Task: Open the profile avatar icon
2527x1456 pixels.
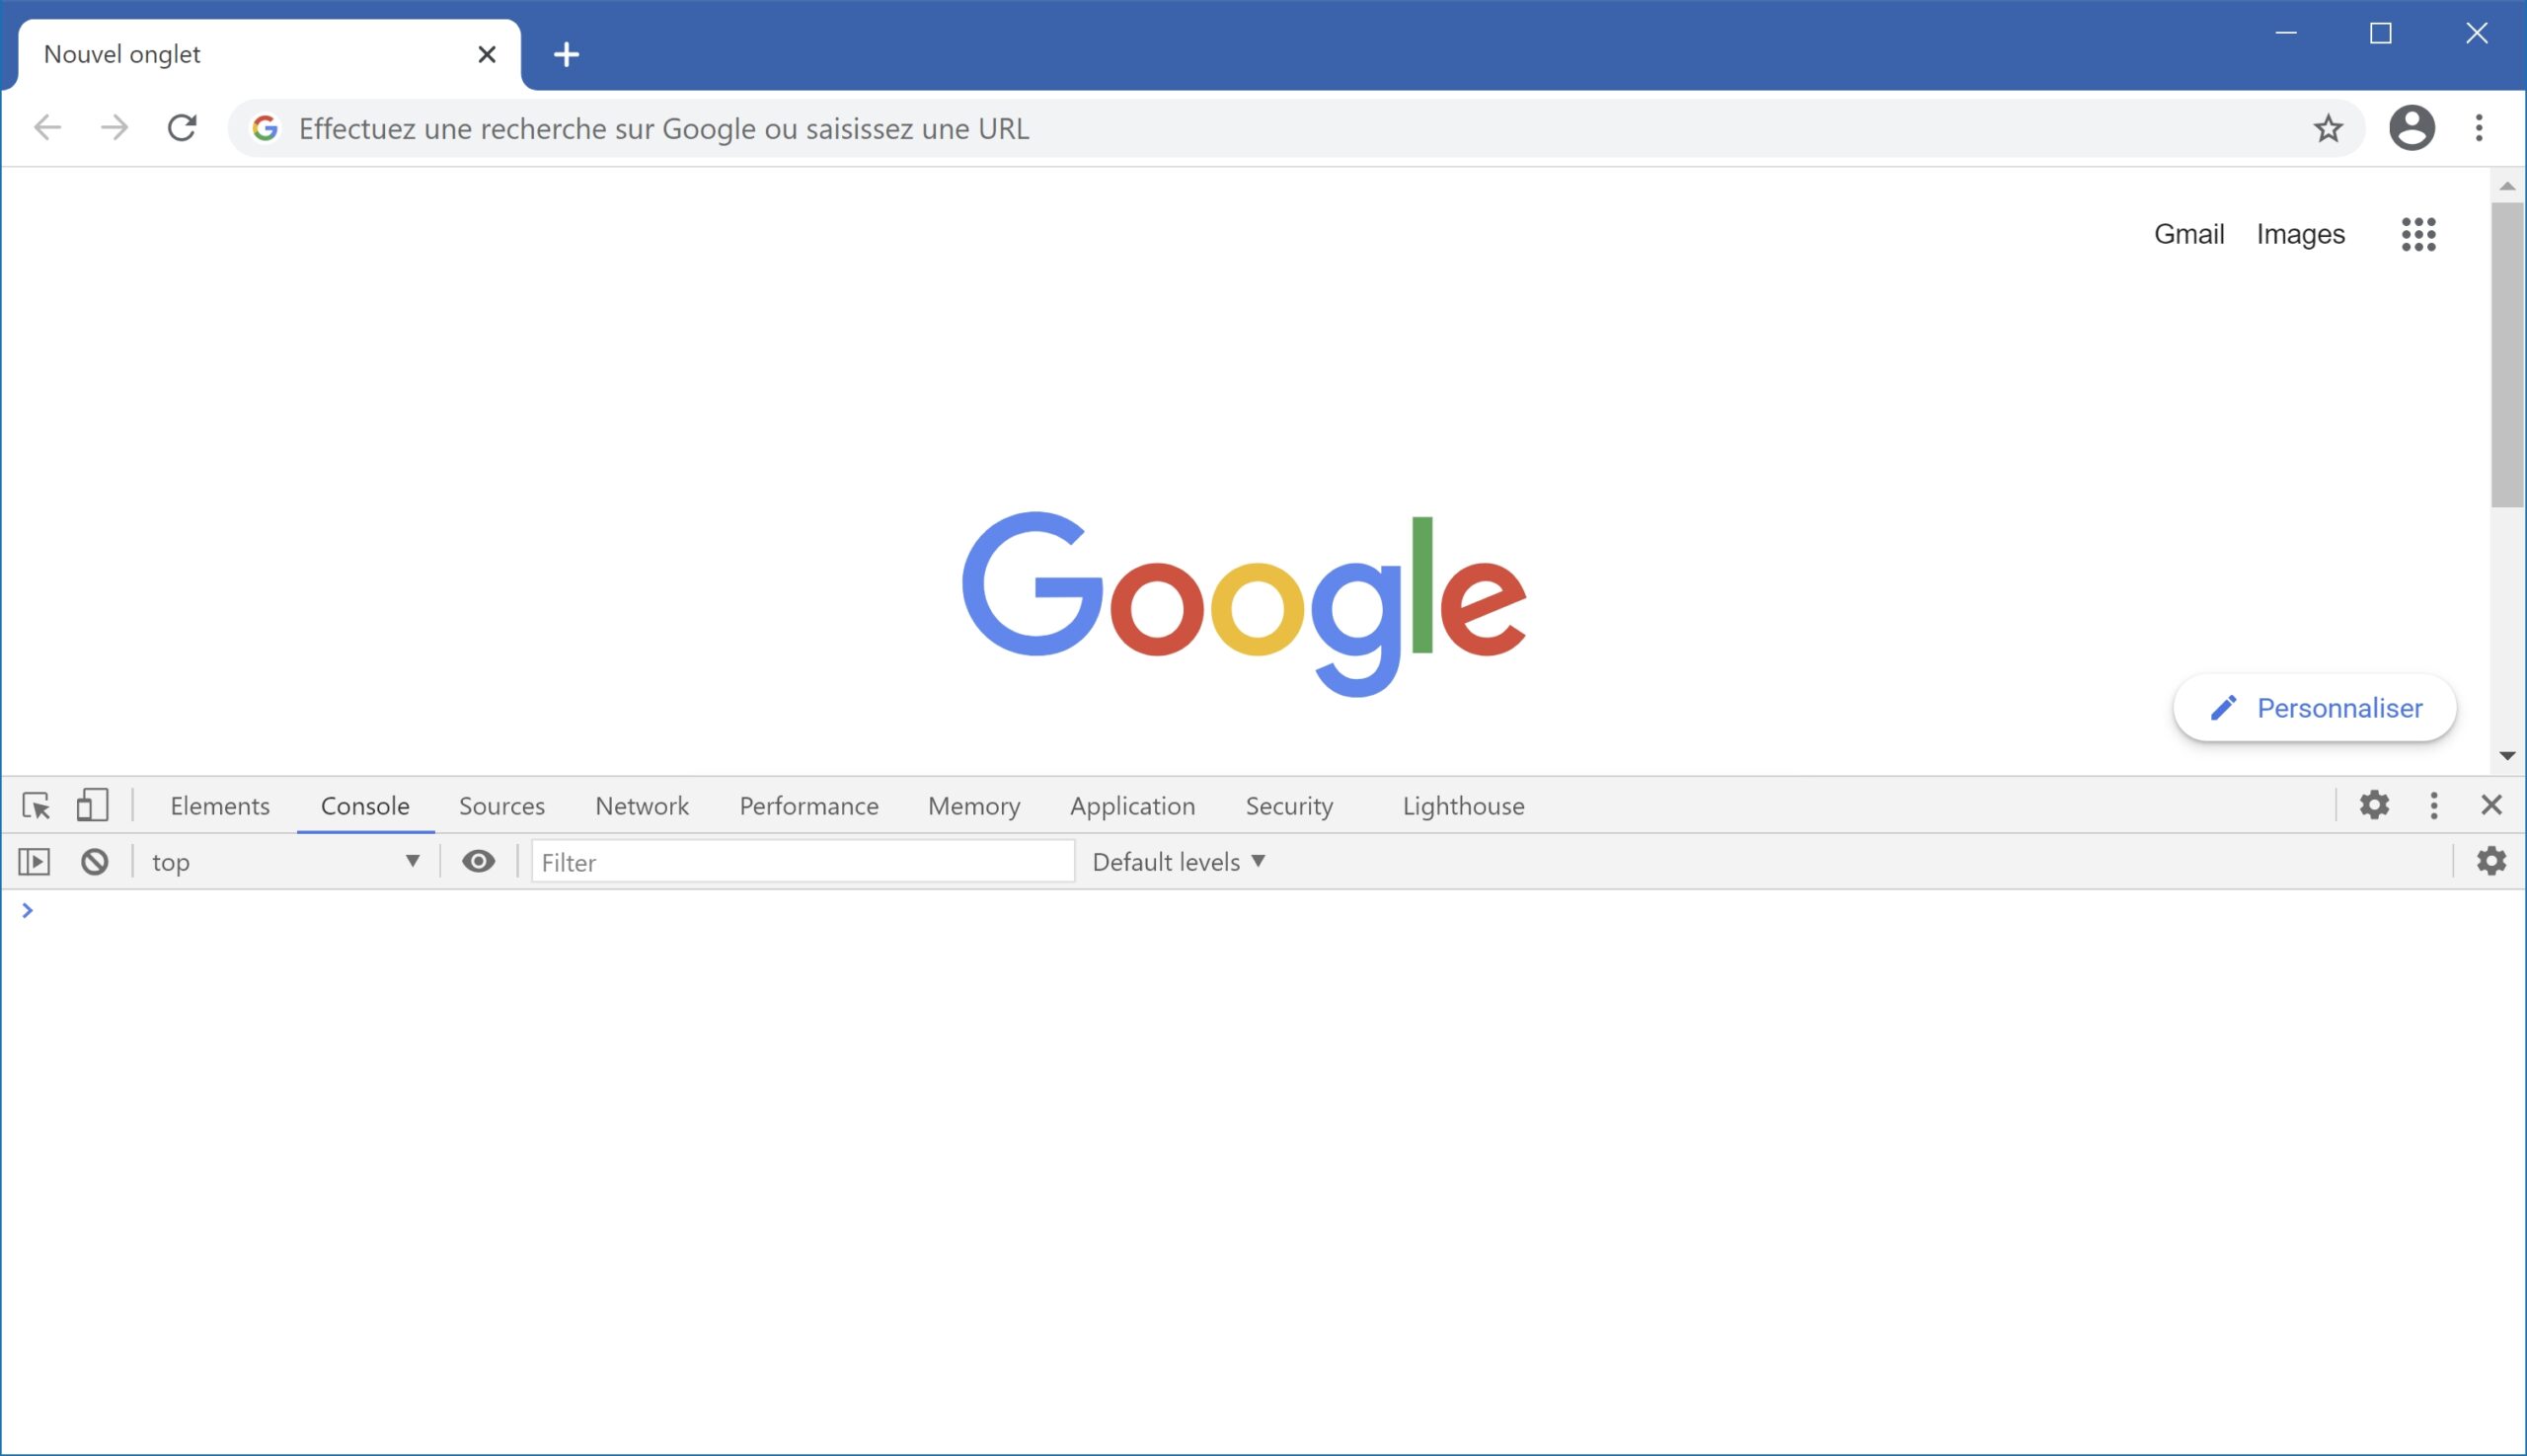Action: tap(2411, 128)
